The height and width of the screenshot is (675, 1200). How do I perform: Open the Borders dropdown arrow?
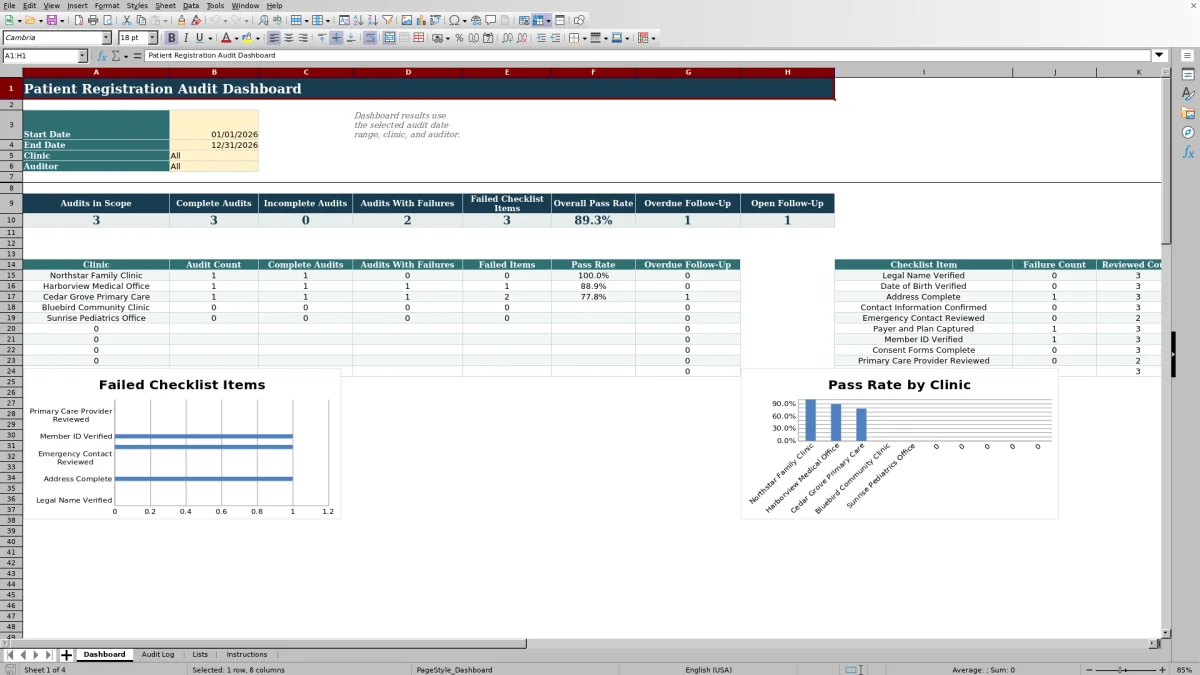click(x=585, y=38)
